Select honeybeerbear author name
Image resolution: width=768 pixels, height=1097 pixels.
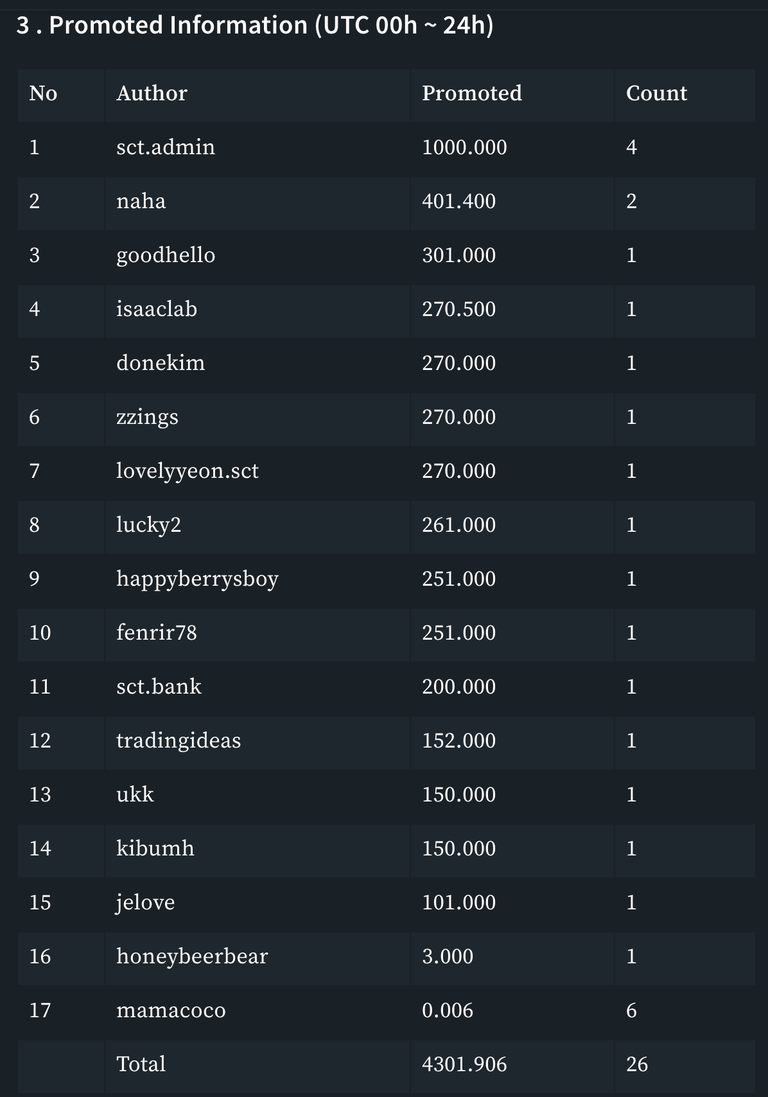click(192, 957)
